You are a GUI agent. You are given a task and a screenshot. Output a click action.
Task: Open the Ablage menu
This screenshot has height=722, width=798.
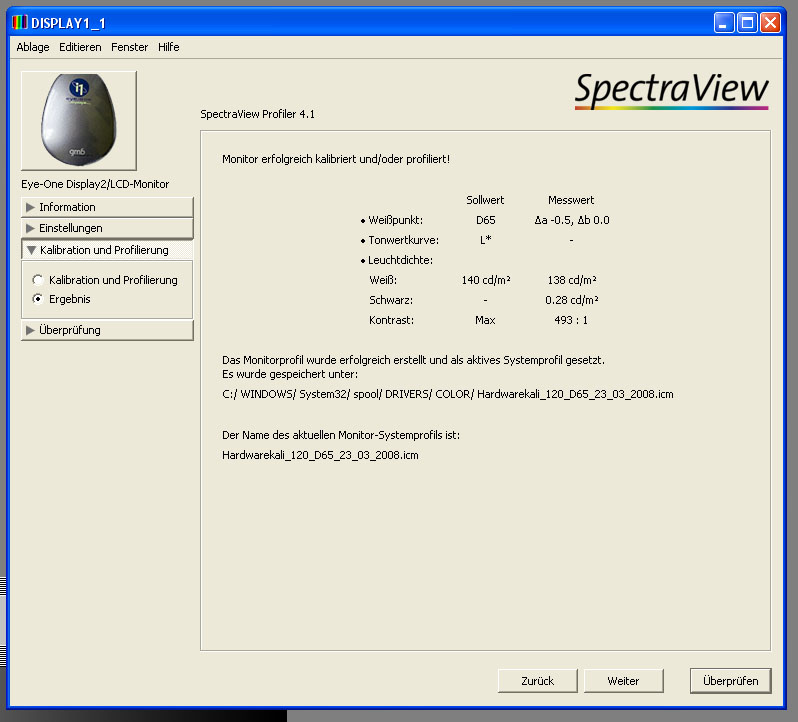(x=33, y=47)
